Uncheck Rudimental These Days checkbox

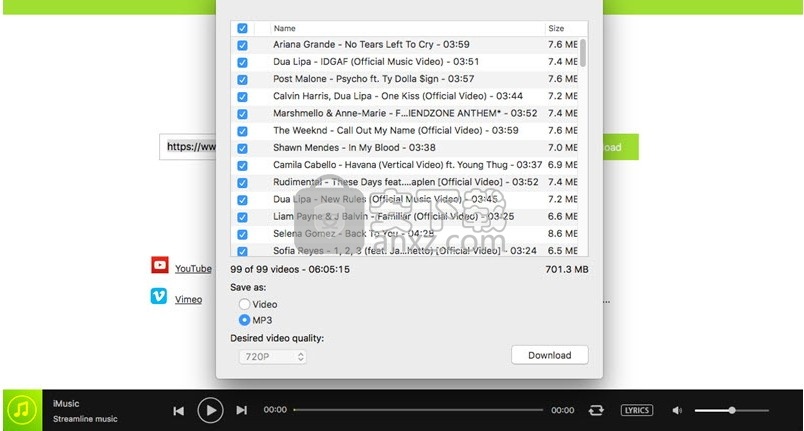click(242, 183)
